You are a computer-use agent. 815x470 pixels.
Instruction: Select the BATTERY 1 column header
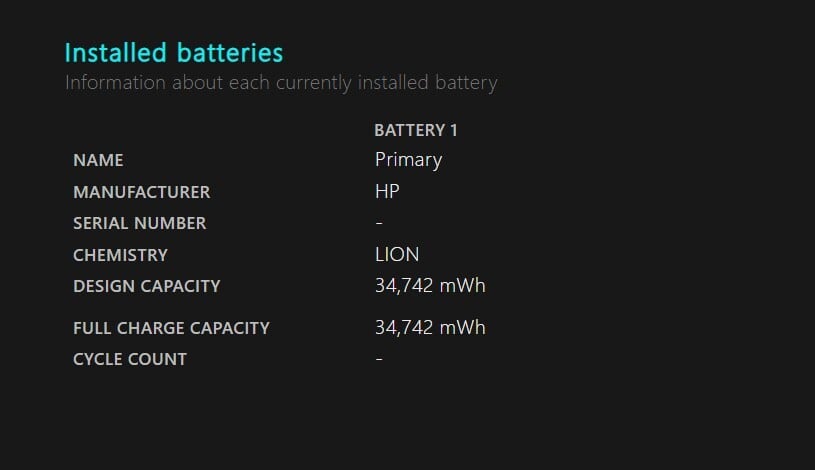coord(416,130)
